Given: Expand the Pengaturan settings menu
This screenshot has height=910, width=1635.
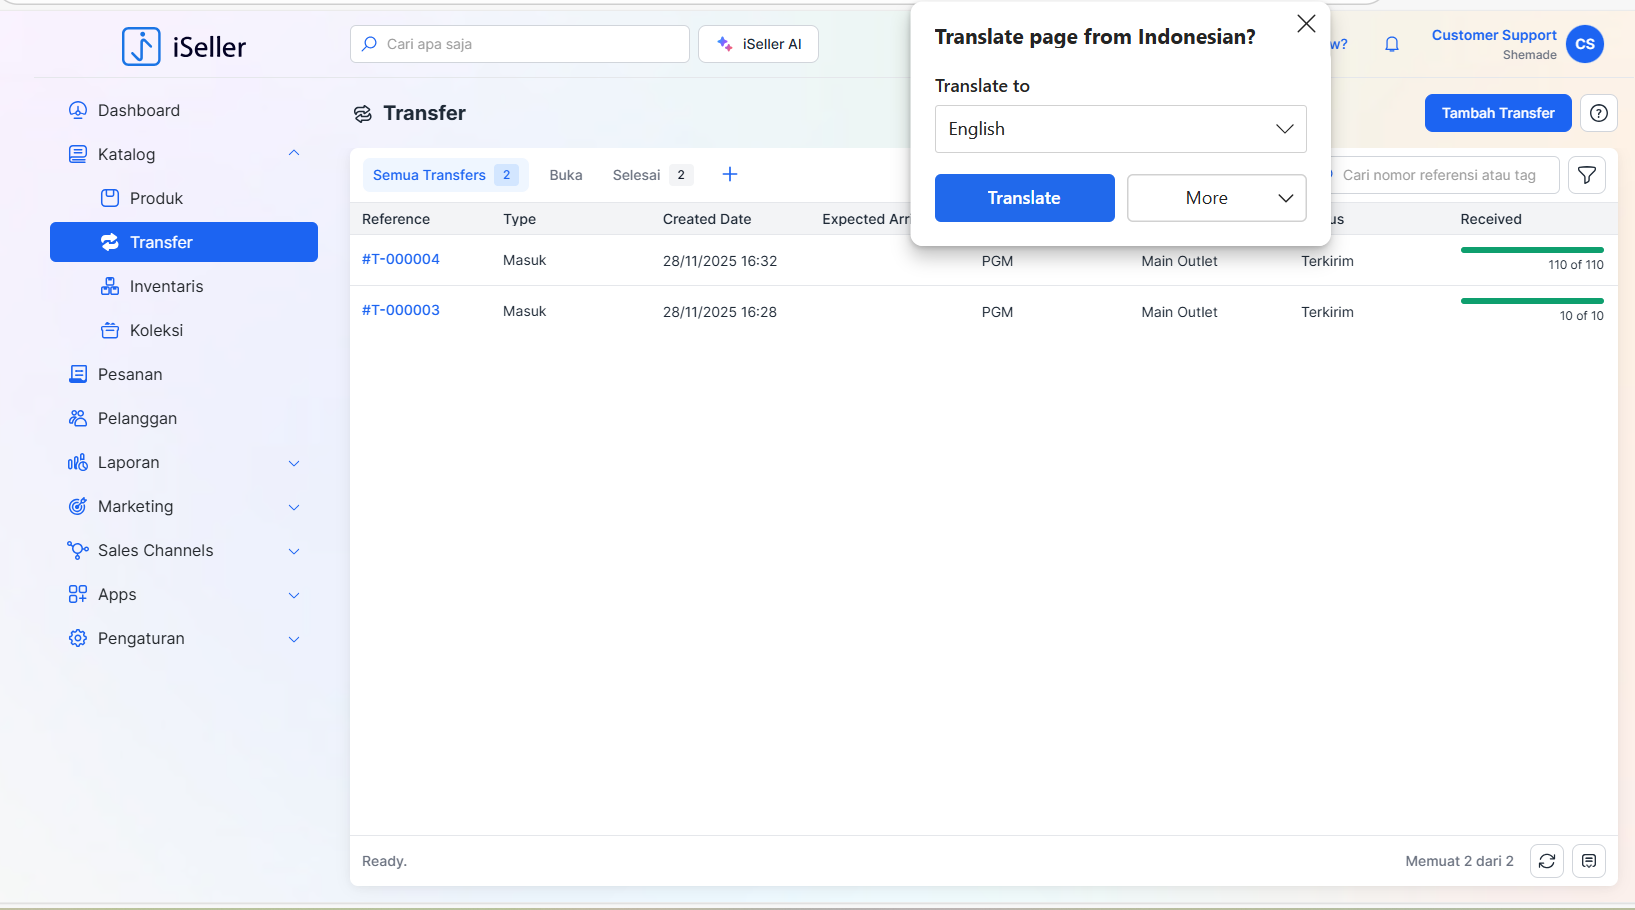Looking at the screenshot, I should point(293,639).
